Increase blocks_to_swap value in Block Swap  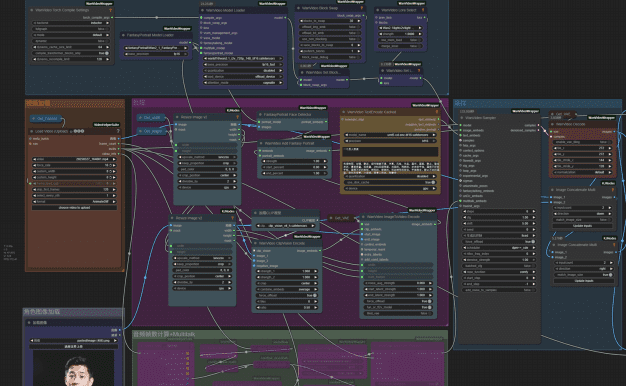point(359,21)
